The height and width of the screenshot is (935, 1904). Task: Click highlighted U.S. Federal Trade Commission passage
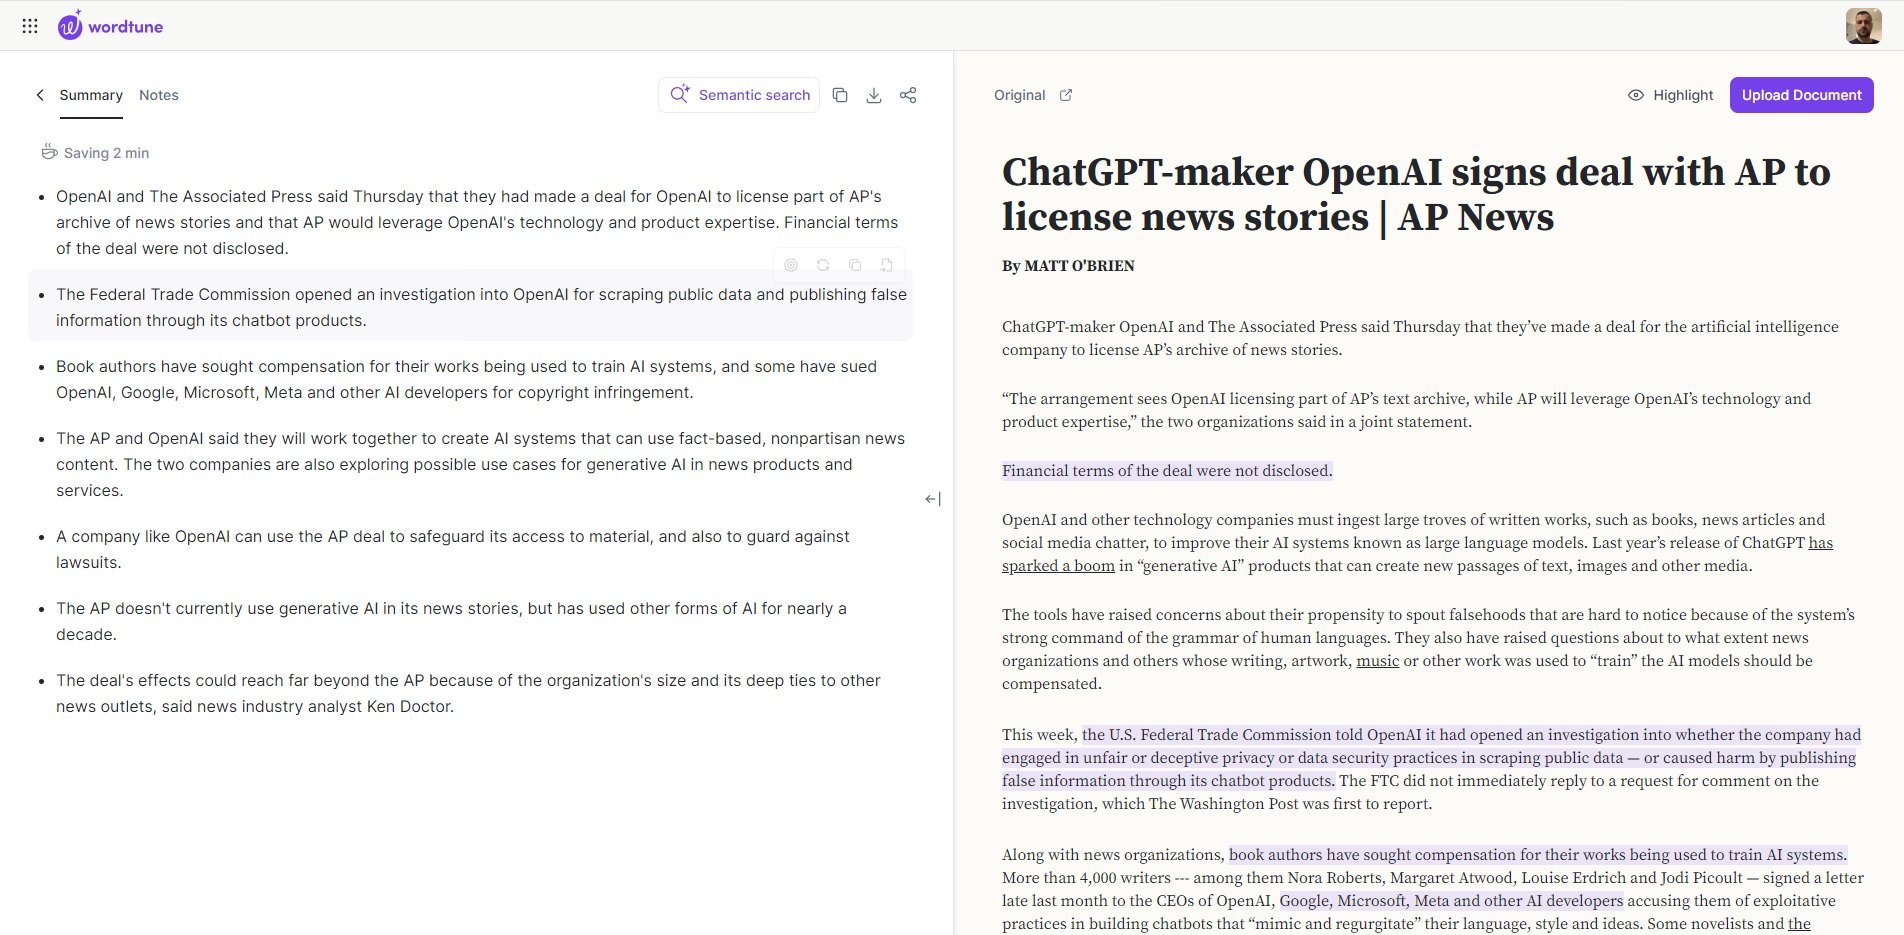click(1431, 758)
